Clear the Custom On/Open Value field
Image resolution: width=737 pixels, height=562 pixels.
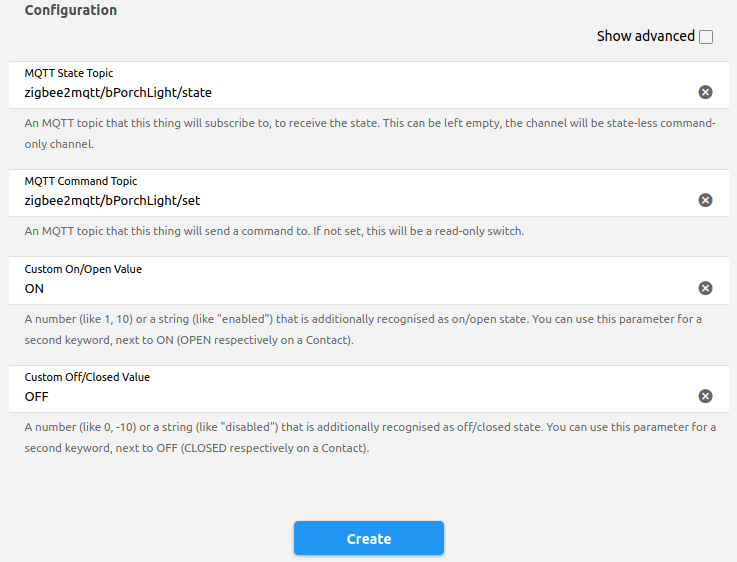pos(705,288)
